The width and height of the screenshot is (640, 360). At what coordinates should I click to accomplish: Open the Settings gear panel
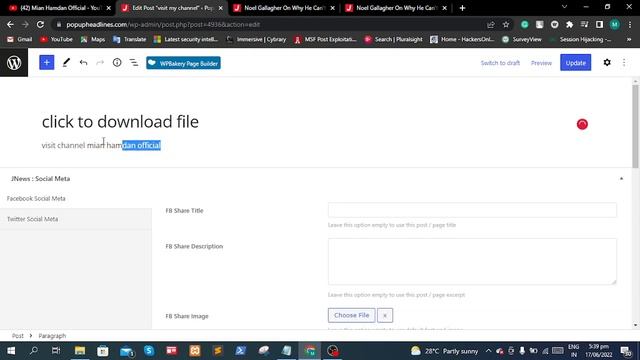point(607,62)
